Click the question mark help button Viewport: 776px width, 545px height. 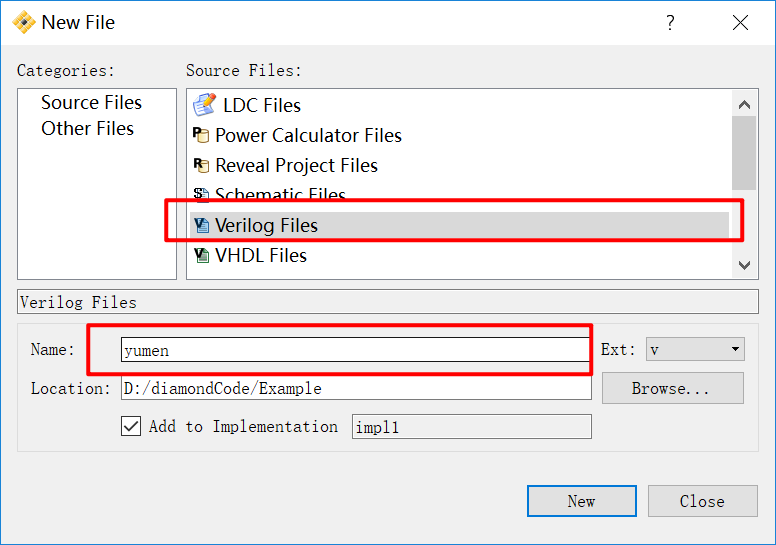[x=670, y=22]
